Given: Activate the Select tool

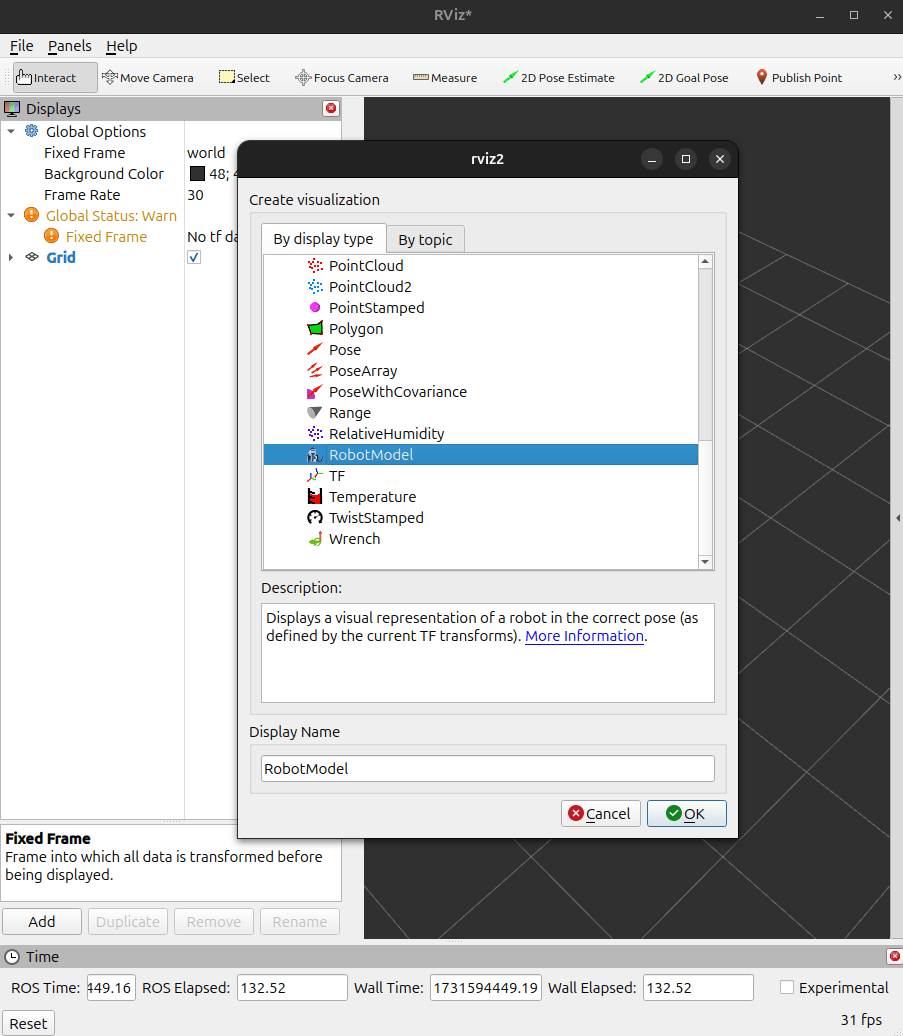Looking at the screenshot, I should pos(244,77).
